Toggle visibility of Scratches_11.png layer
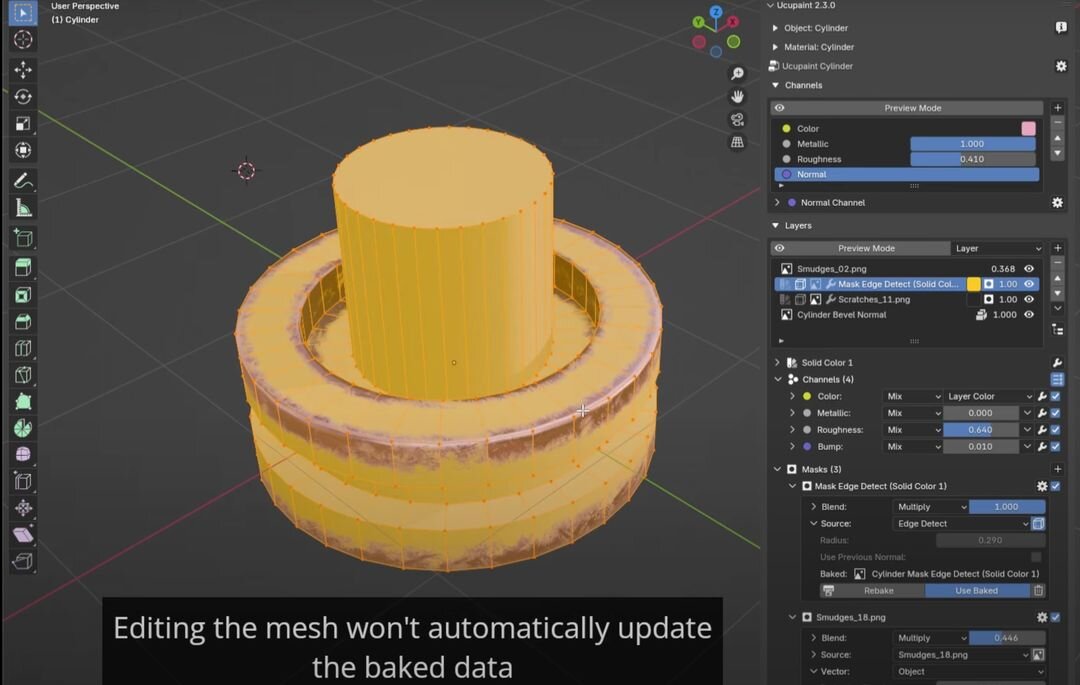This screenshot has width=1080, height=685. click(1029, 299)
